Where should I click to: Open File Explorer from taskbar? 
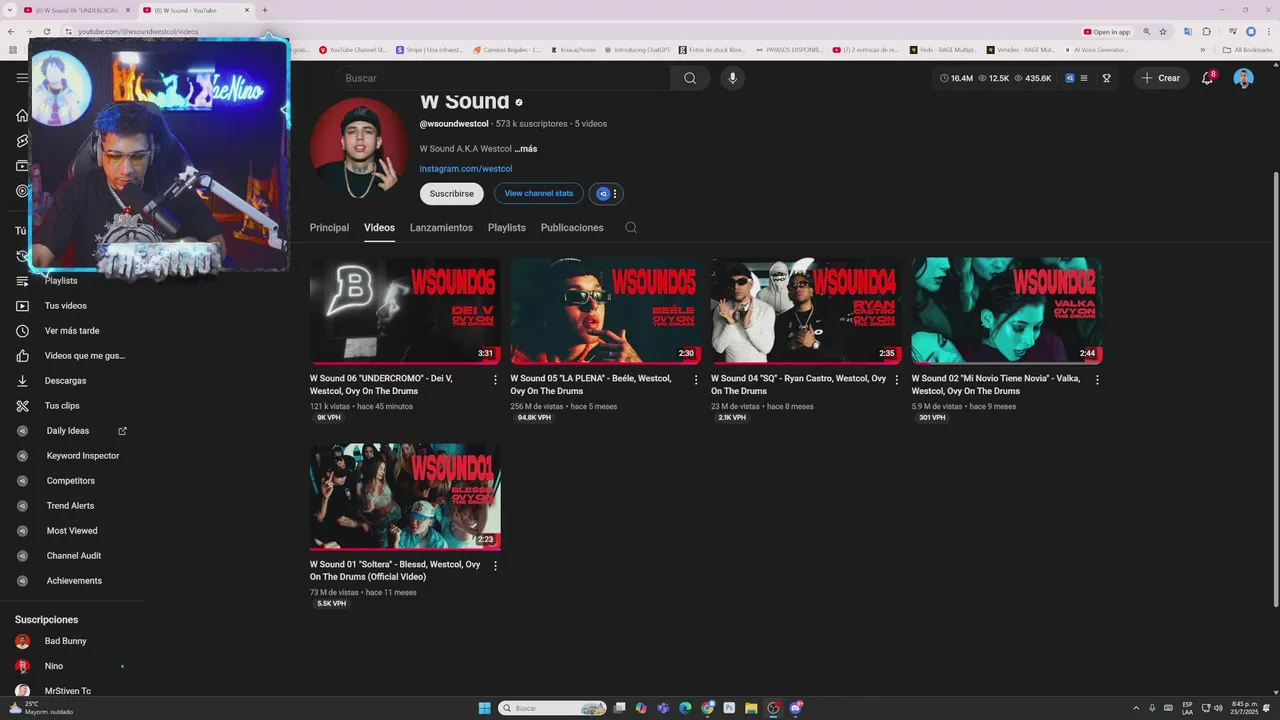coord(751,708)
